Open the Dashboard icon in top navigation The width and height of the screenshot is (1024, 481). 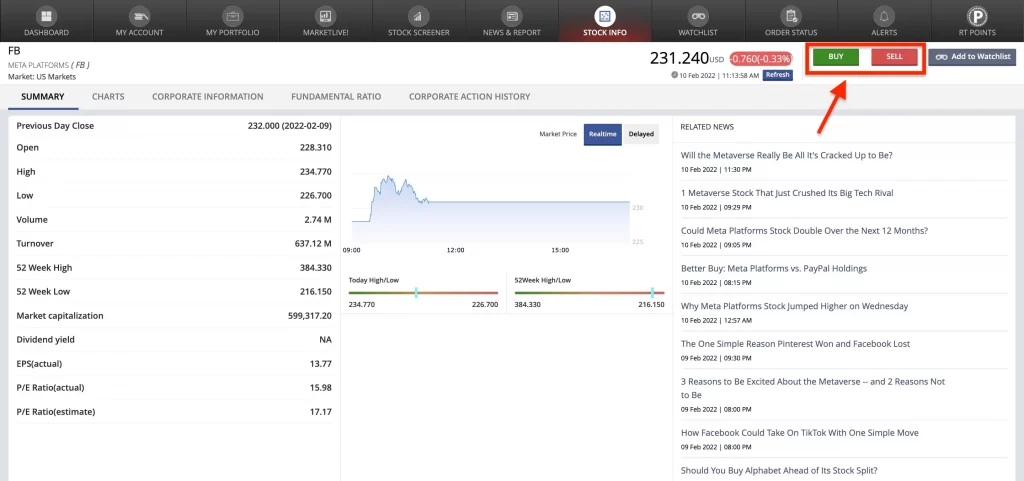click(46, 16)
